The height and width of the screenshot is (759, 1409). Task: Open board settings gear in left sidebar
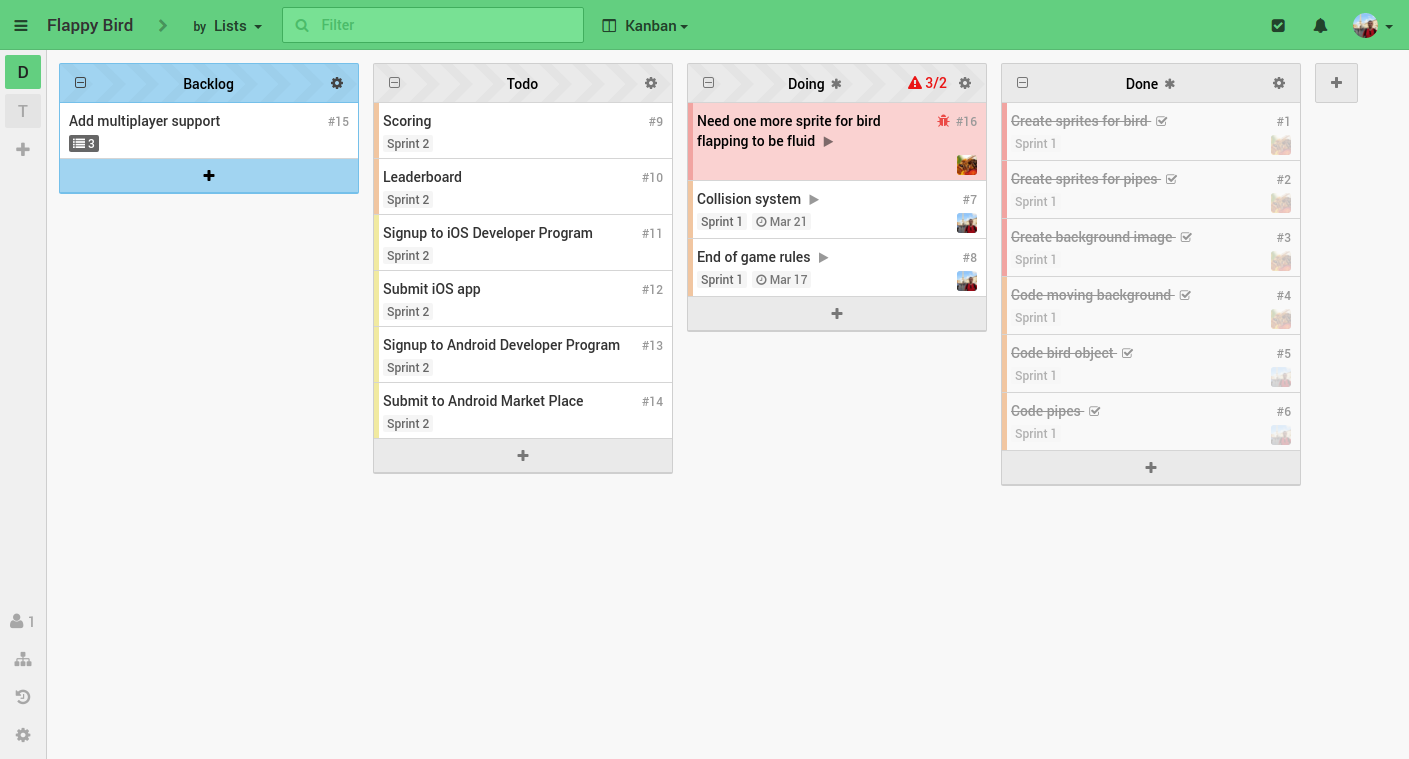tap(23, 735)
